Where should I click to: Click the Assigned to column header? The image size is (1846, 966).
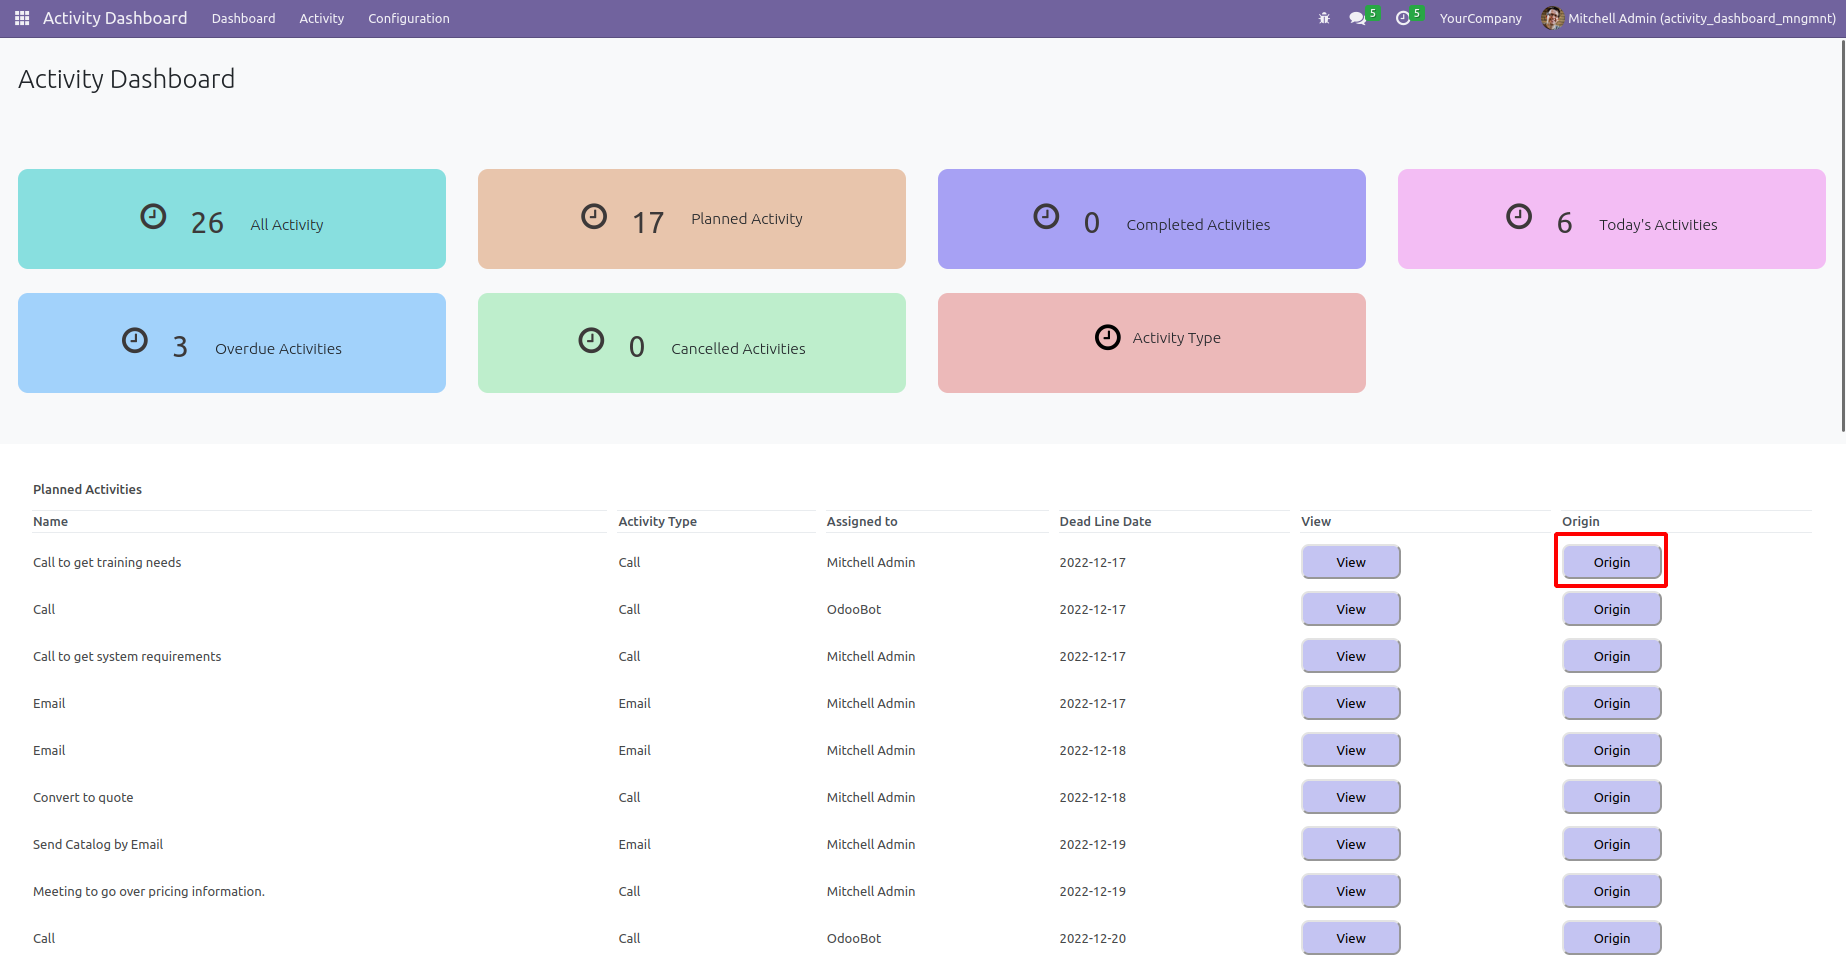point(862,522)
